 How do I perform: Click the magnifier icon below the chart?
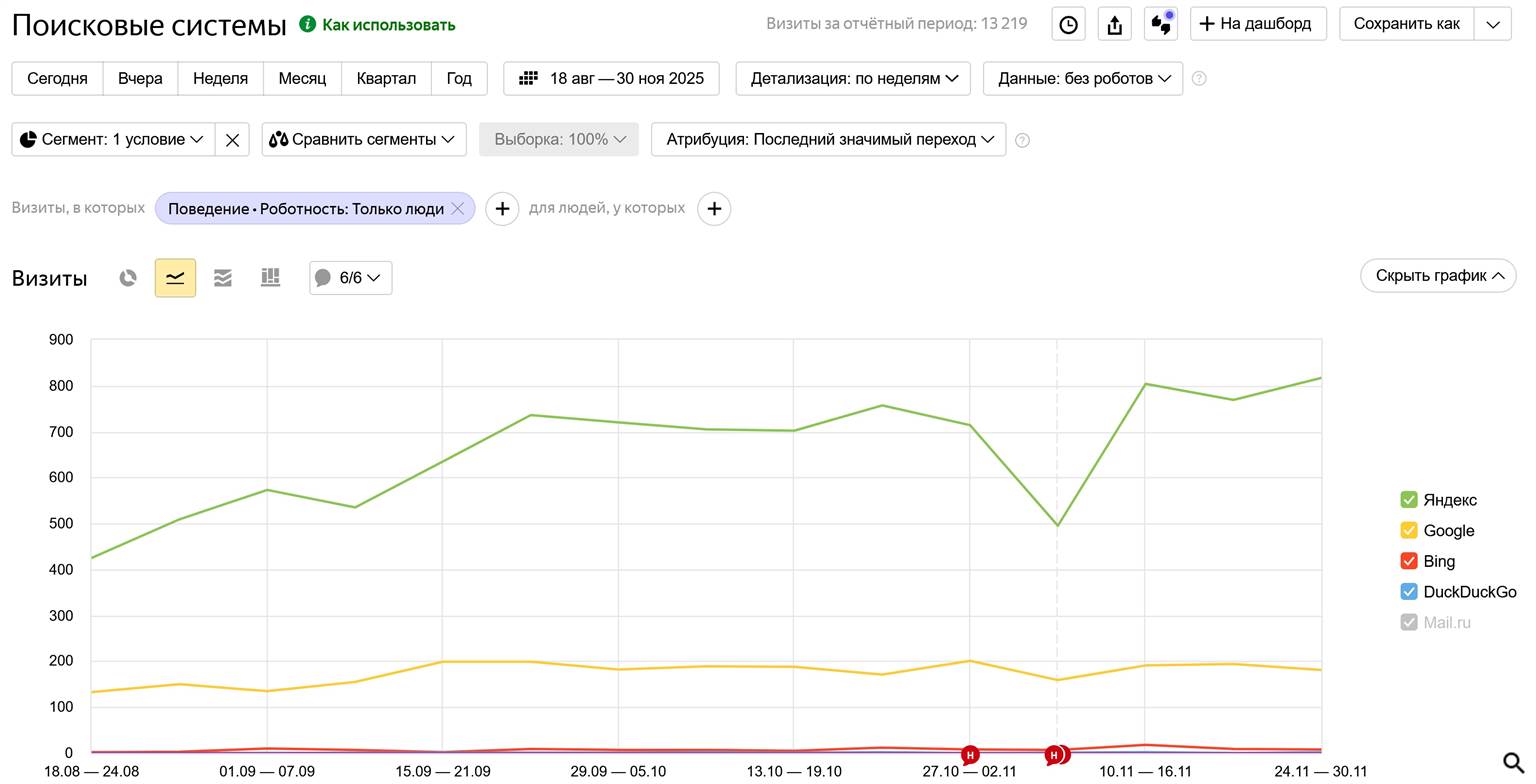point(1513,764)
